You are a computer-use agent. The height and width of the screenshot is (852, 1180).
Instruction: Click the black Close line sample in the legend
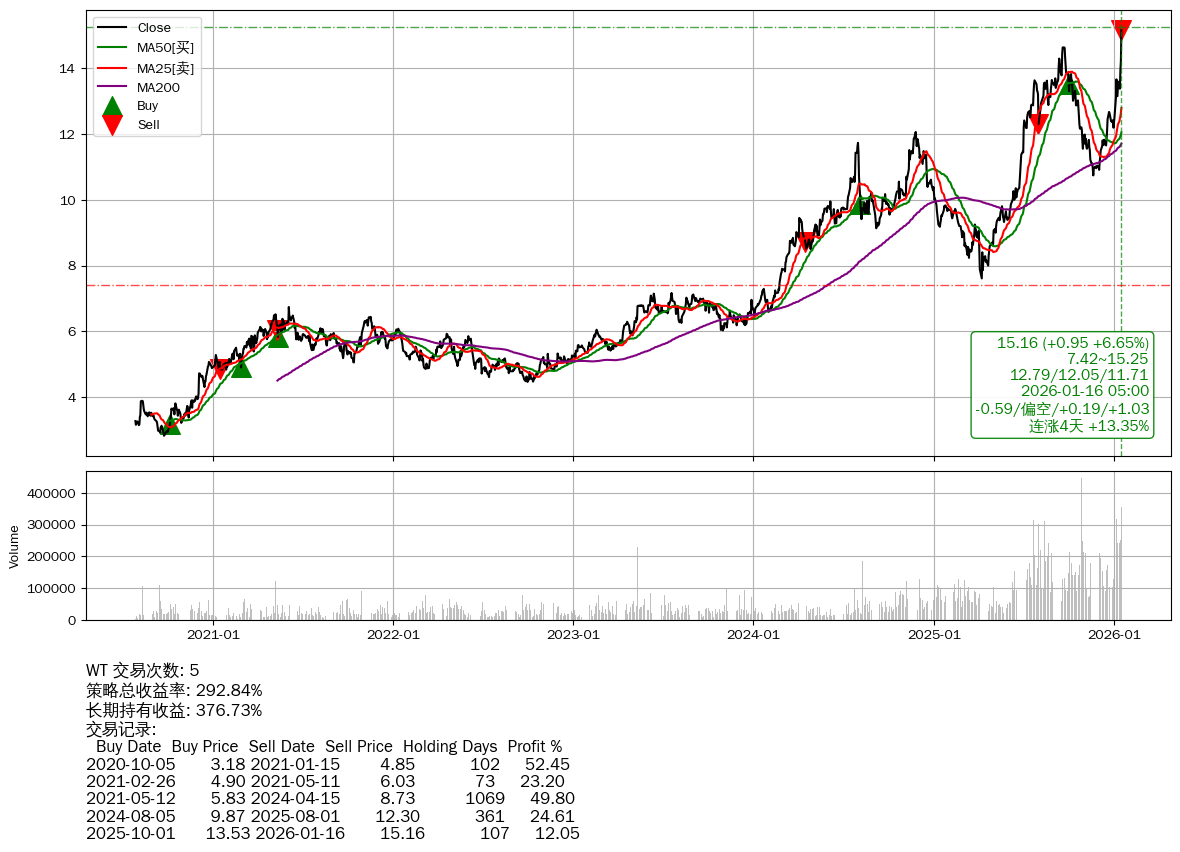[112, 28]
